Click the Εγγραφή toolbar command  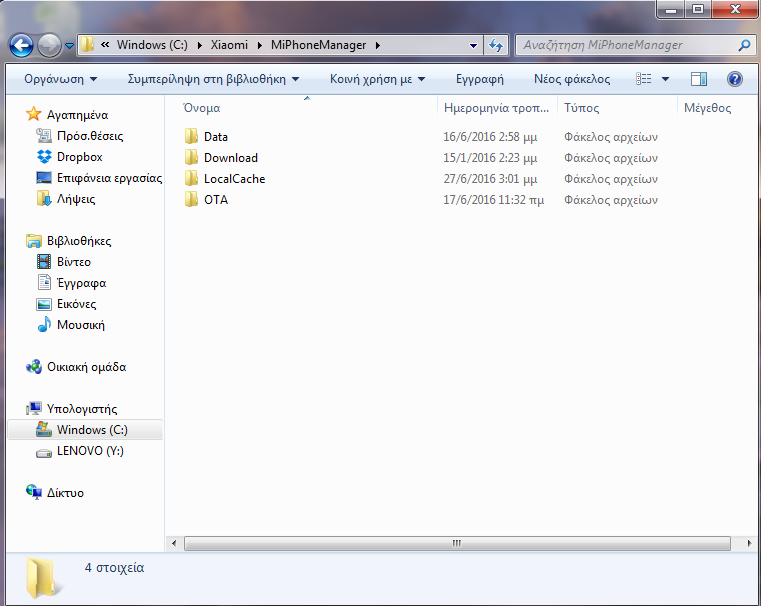480,79
